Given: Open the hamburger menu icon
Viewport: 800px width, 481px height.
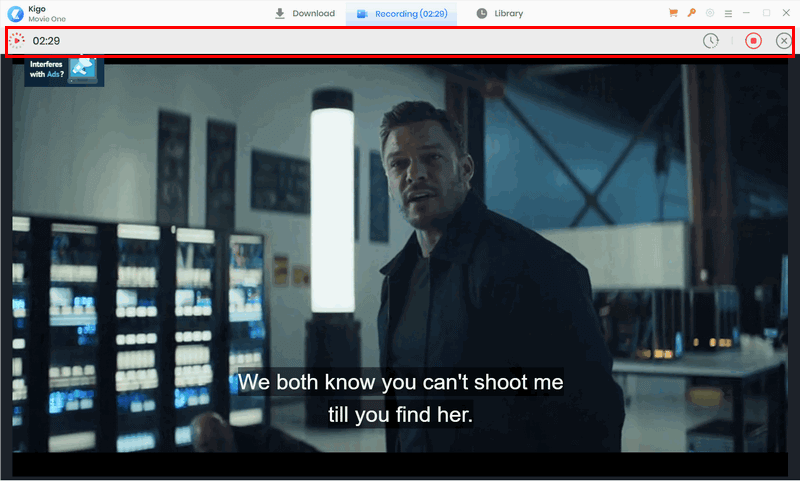Looking at the screenshot, I should tap(728, 13).
